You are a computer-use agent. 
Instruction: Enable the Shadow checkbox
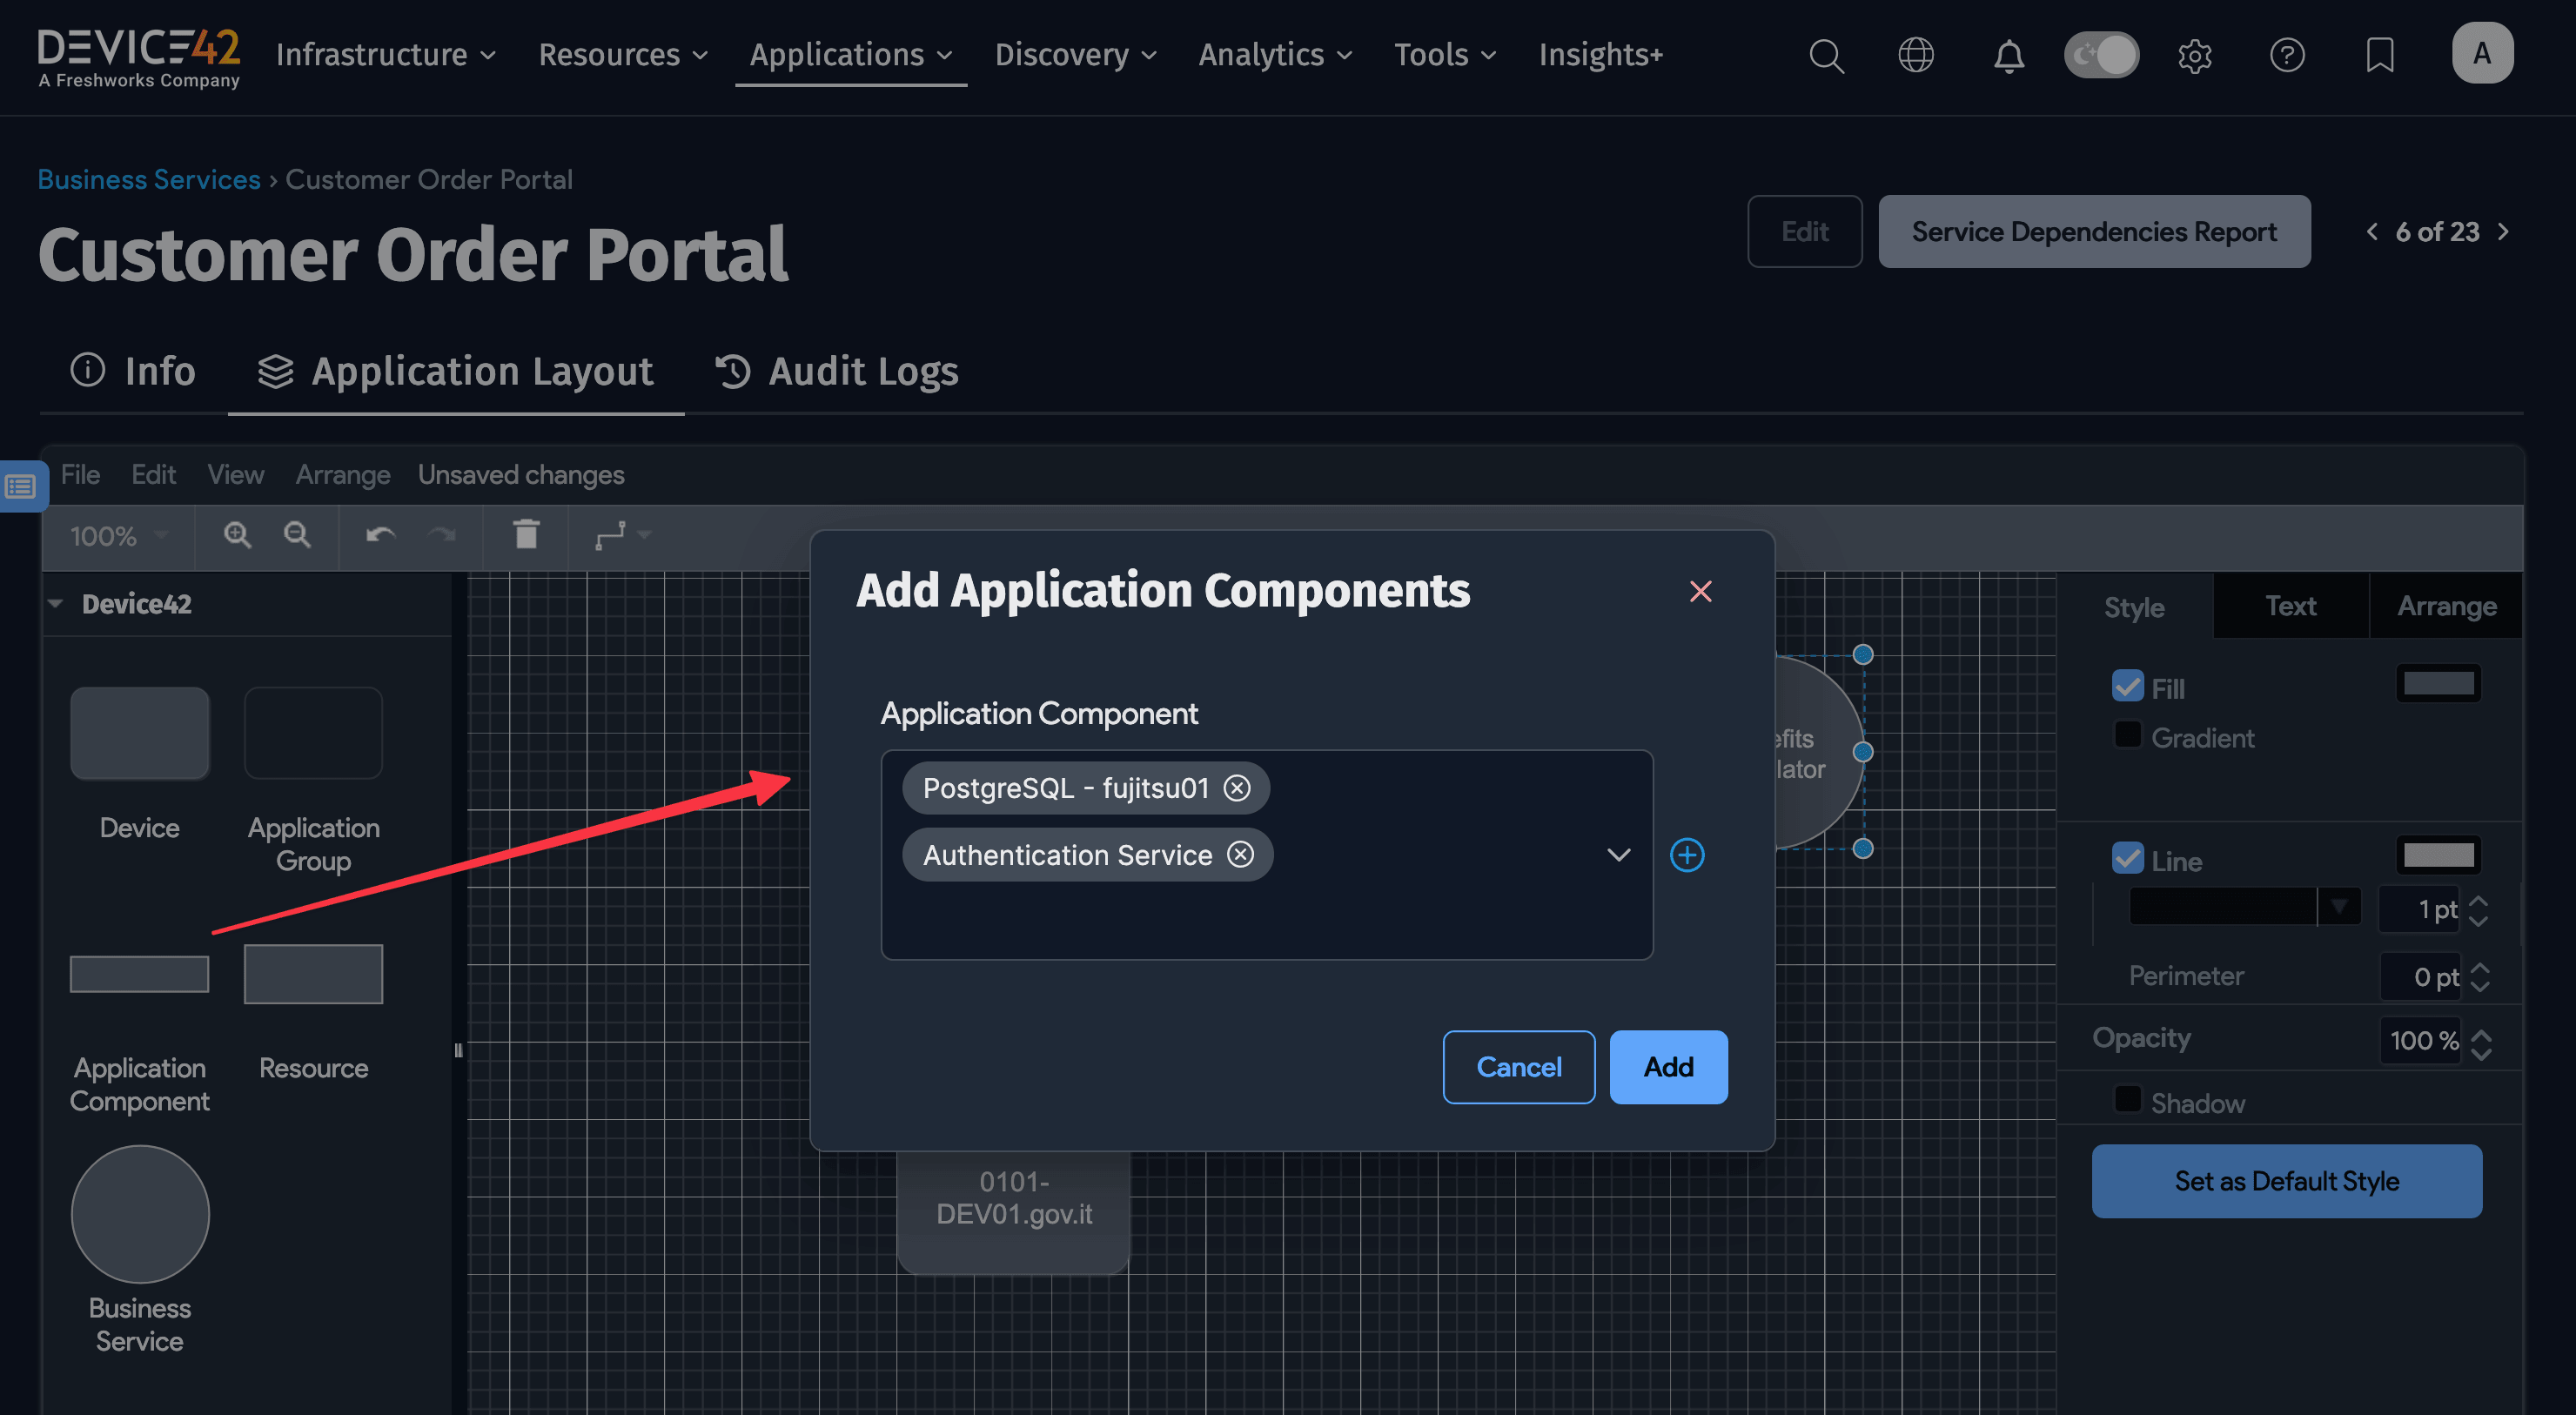2127,1101
